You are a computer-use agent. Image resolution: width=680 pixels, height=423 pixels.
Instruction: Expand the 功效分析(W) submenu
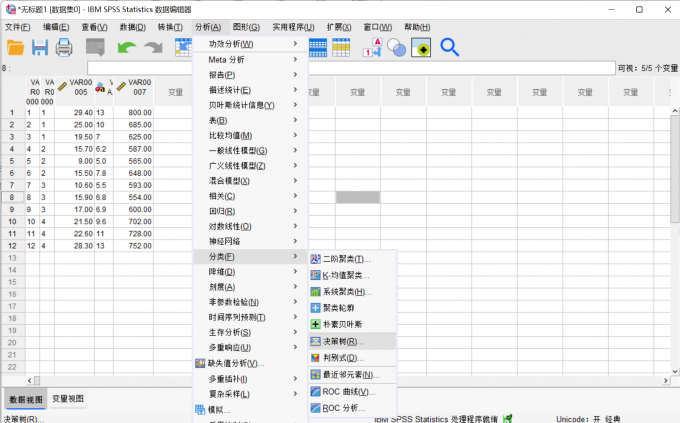pyautogui.click(x=250, y=44)
